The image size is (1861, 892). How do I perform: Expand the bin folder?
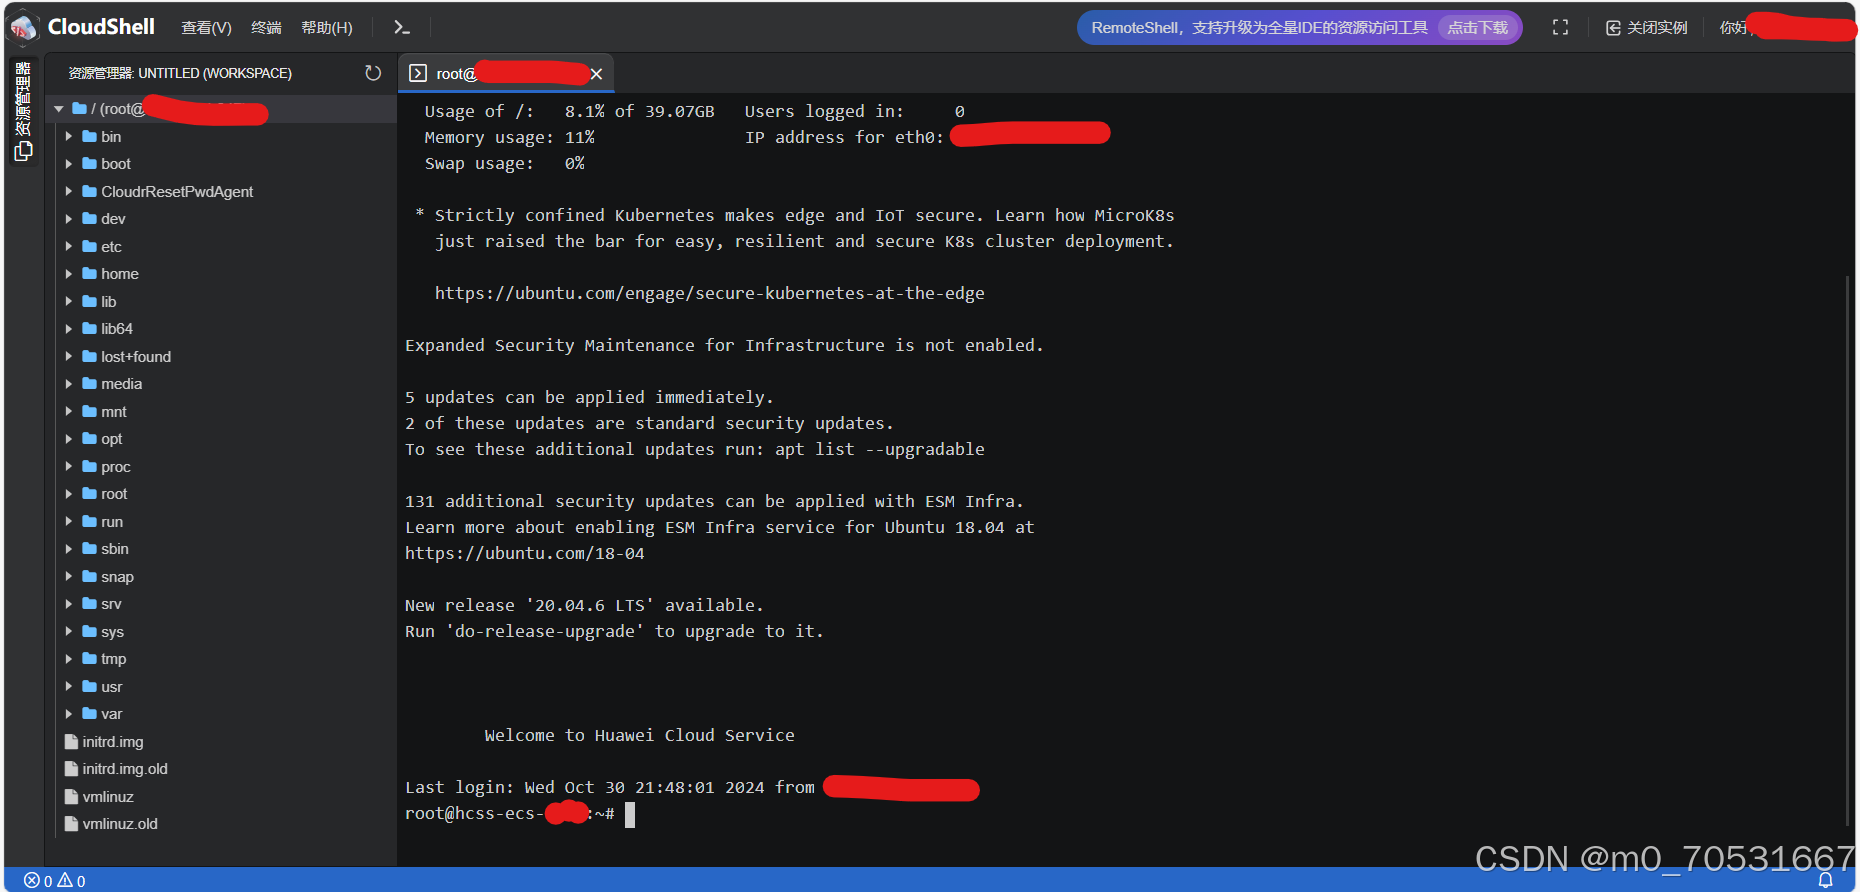click(69, 137)
